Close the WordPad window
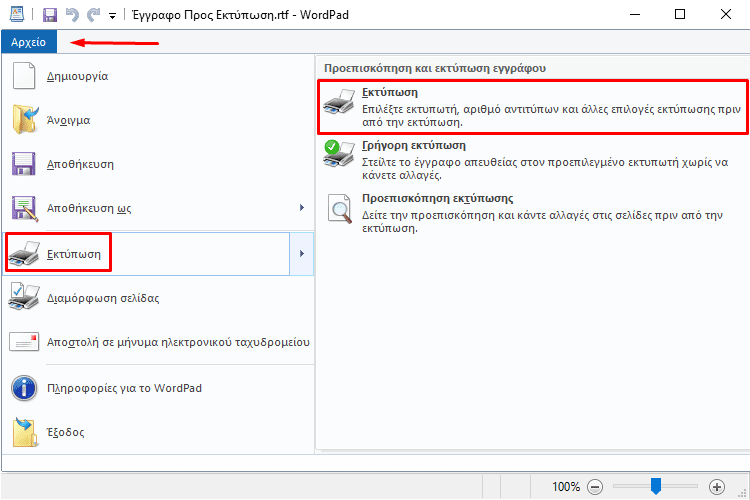 pyautogui.click(x=726, y=14)
